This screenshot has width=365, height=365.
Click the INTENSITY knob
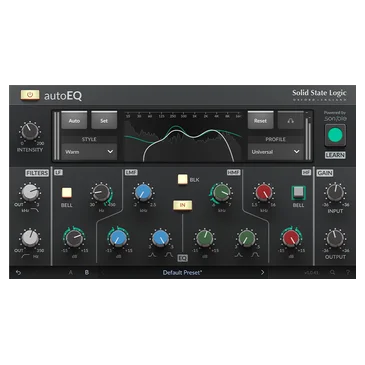[x=30, y=131]
